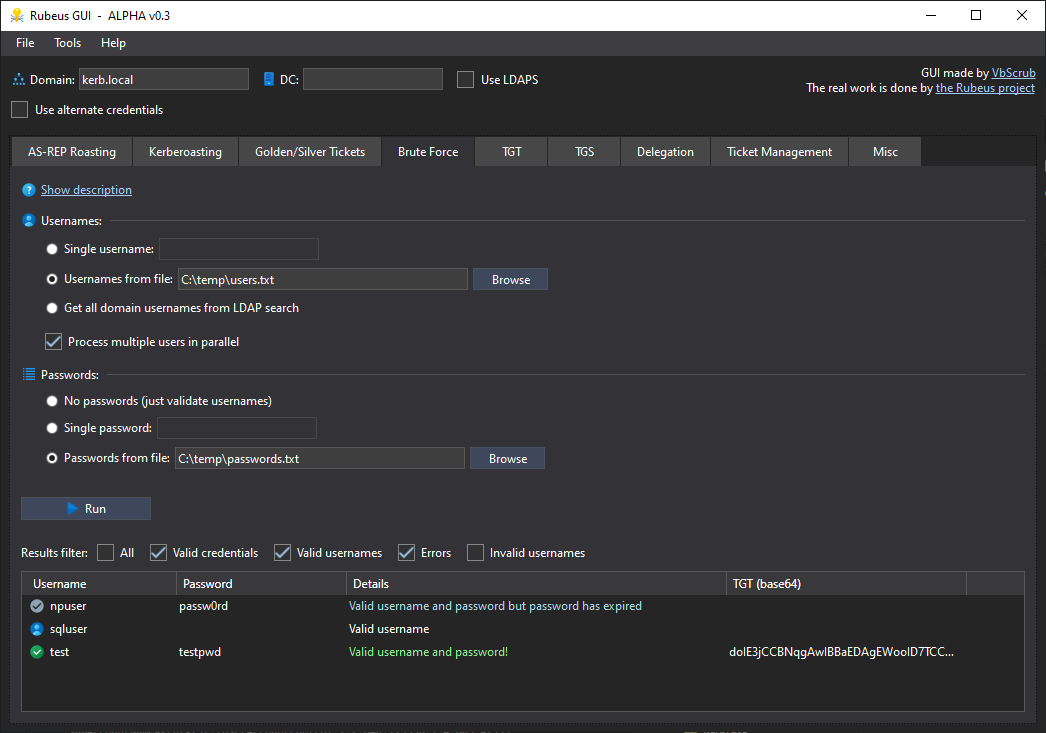
Task: Select Usernames from file radio option
Action: (x=52, y=279)
